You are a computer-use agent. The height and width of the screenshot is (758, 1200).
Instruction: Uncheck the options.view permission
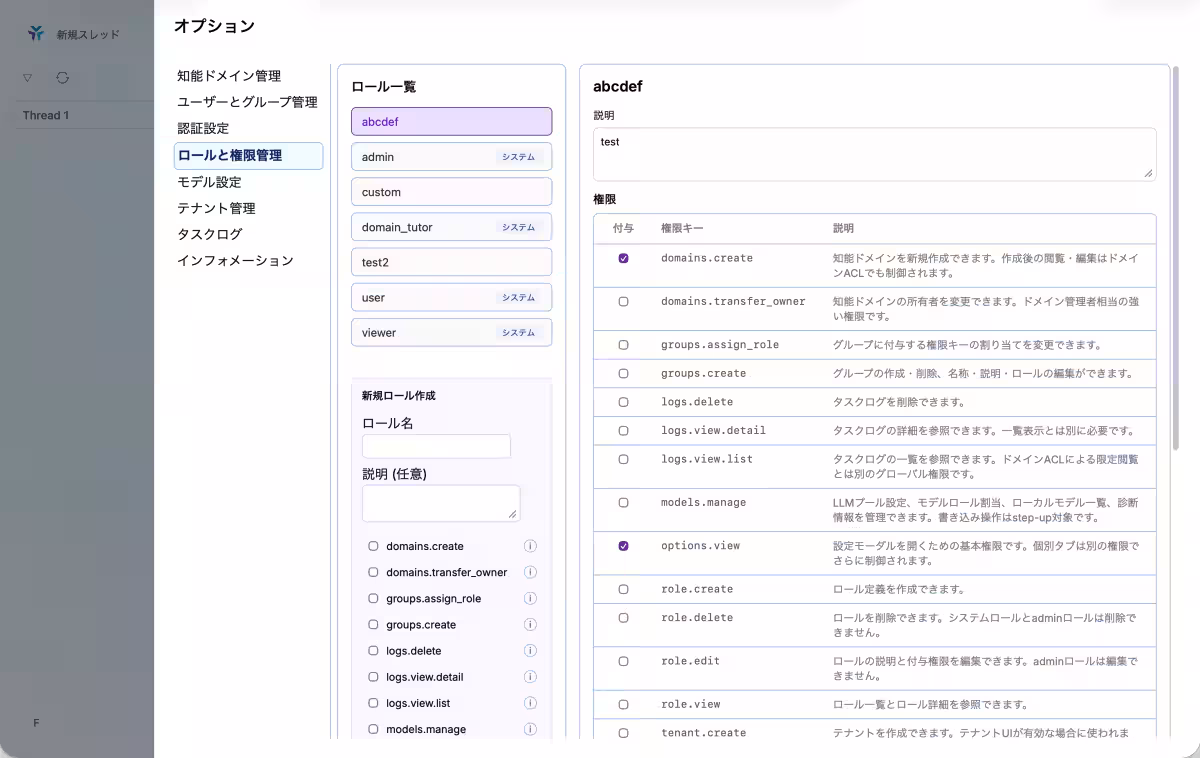[623, 546]
